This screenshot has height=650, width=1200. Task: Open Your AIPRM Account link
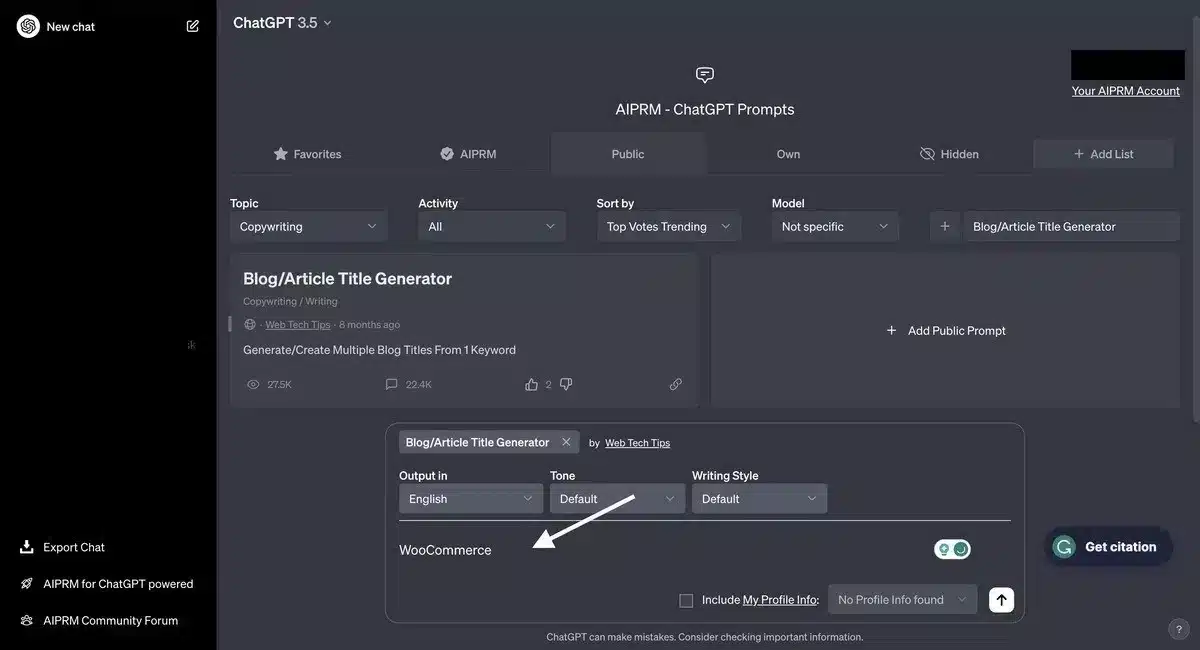coord(1126,90)
